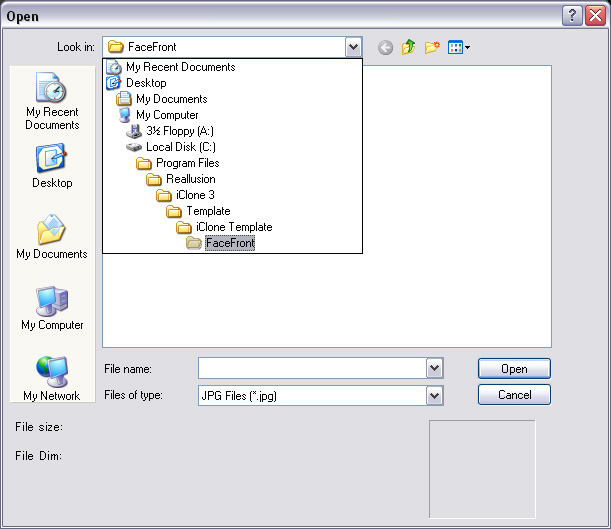The width and height of the screenshot is (611, 529).
Task: Expand the Files of type dropdown
Action: click(434, 396)
